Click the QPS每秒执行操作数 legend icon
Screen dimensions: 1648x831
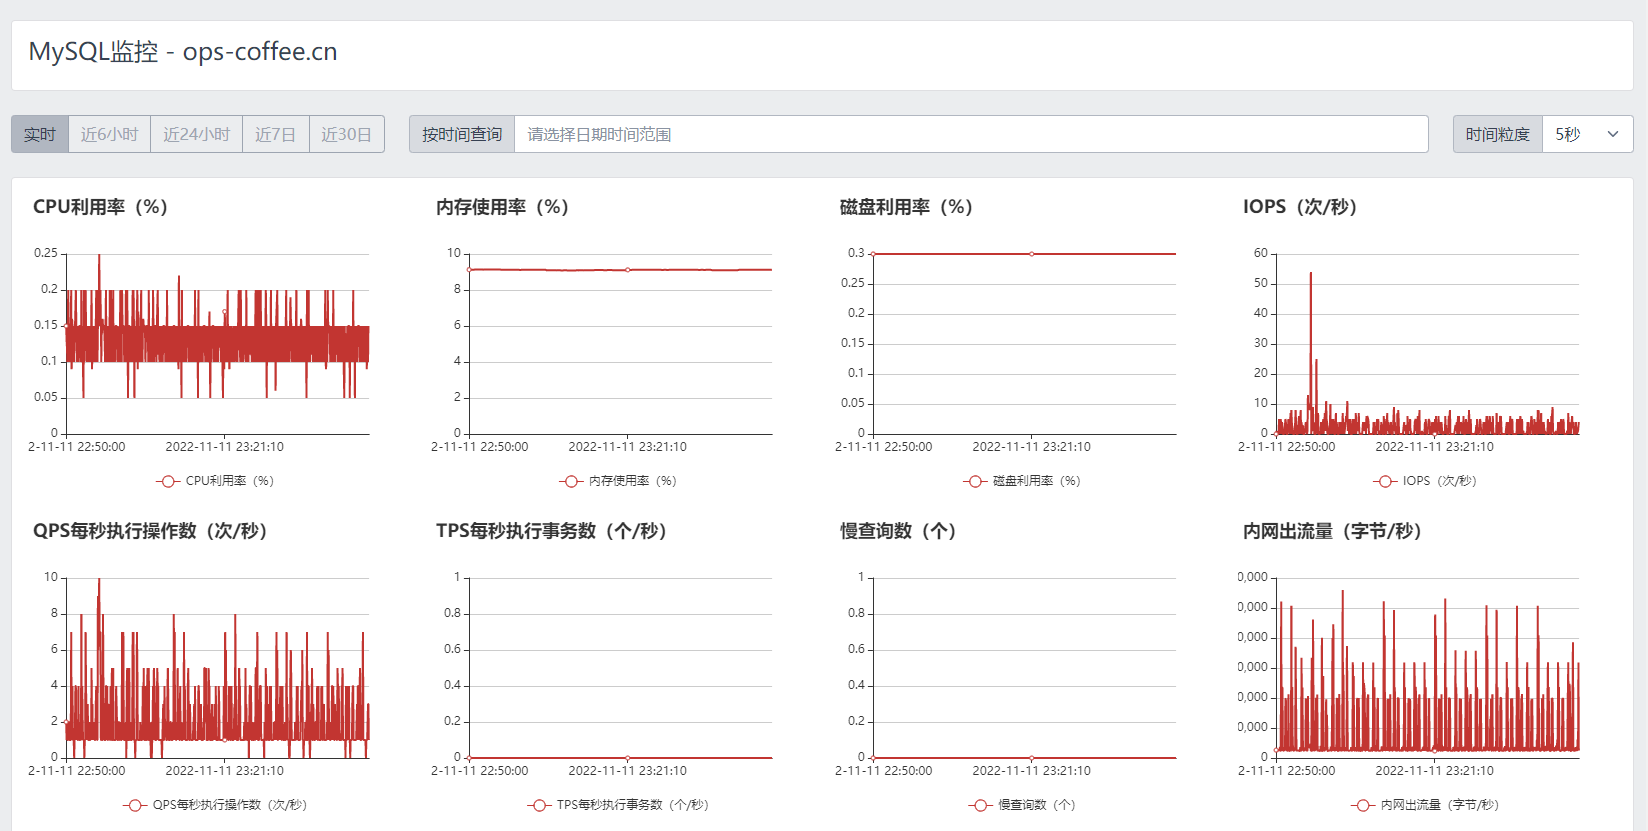click(135, 805)
